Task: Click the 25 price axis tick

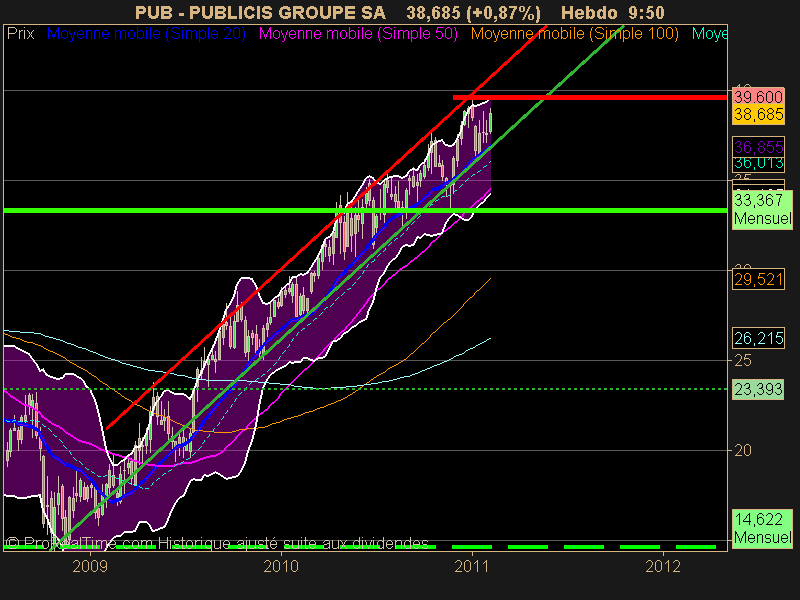Action: (x=743, y=361)
